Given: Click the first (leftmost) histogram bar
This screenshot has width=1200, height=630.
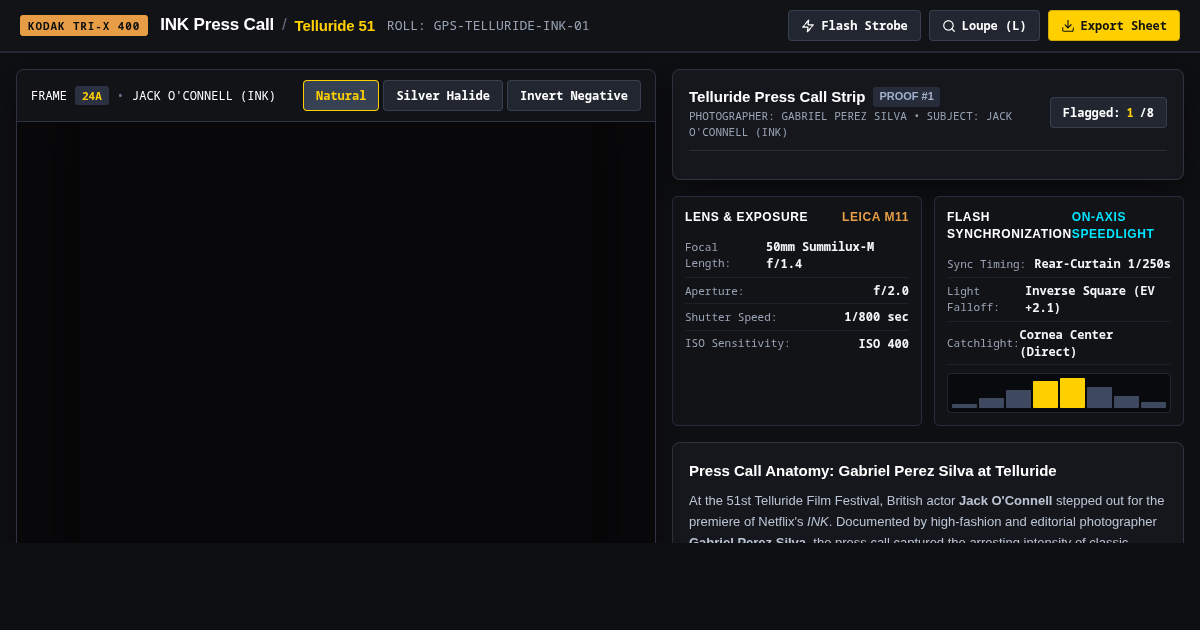Looking at the screenshot, I should tap(964, 406).
